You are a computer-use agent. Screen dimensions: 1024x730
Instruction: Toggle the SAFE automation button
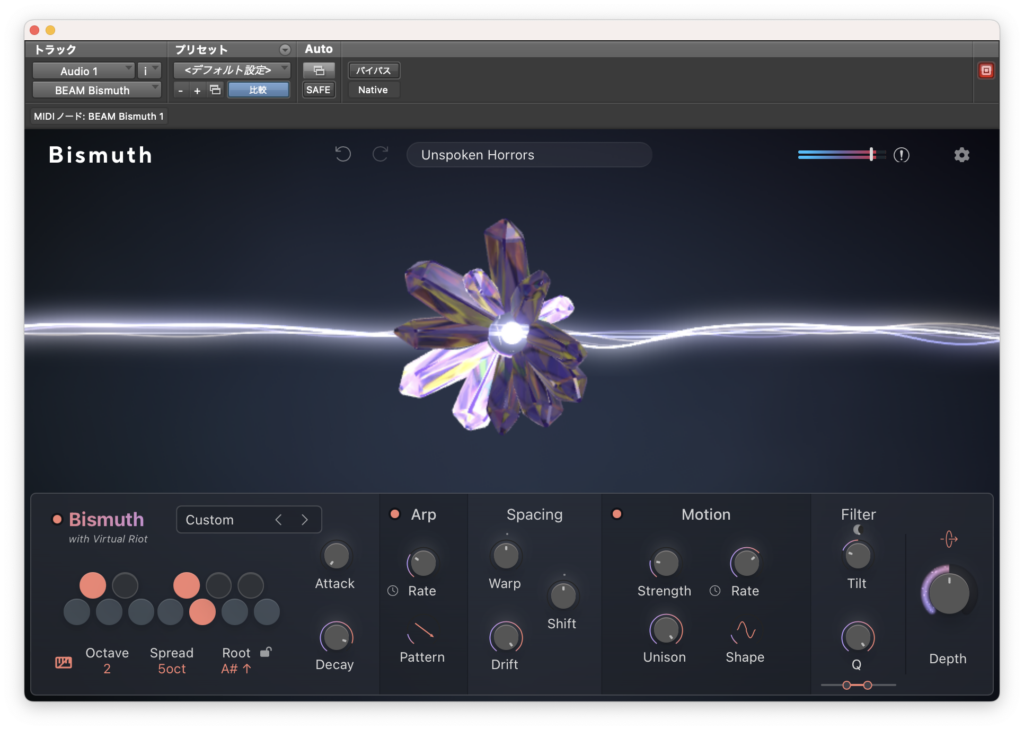pyautogui.click(x=319, y=89)
